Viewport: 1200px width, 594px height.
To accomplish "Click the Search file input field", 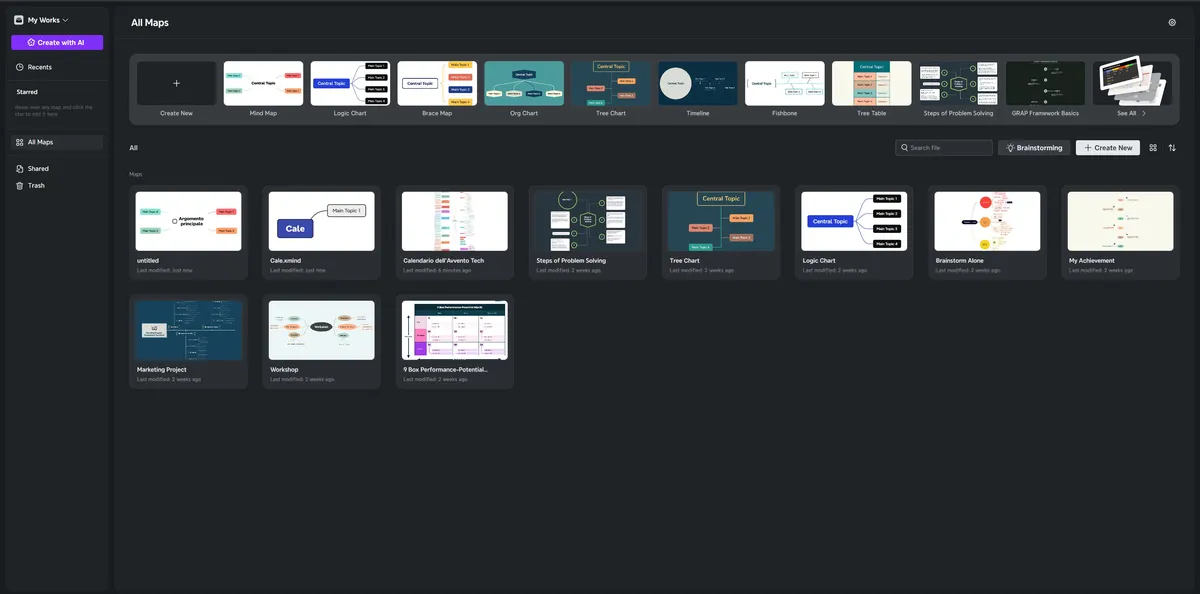I will [944, 148].
